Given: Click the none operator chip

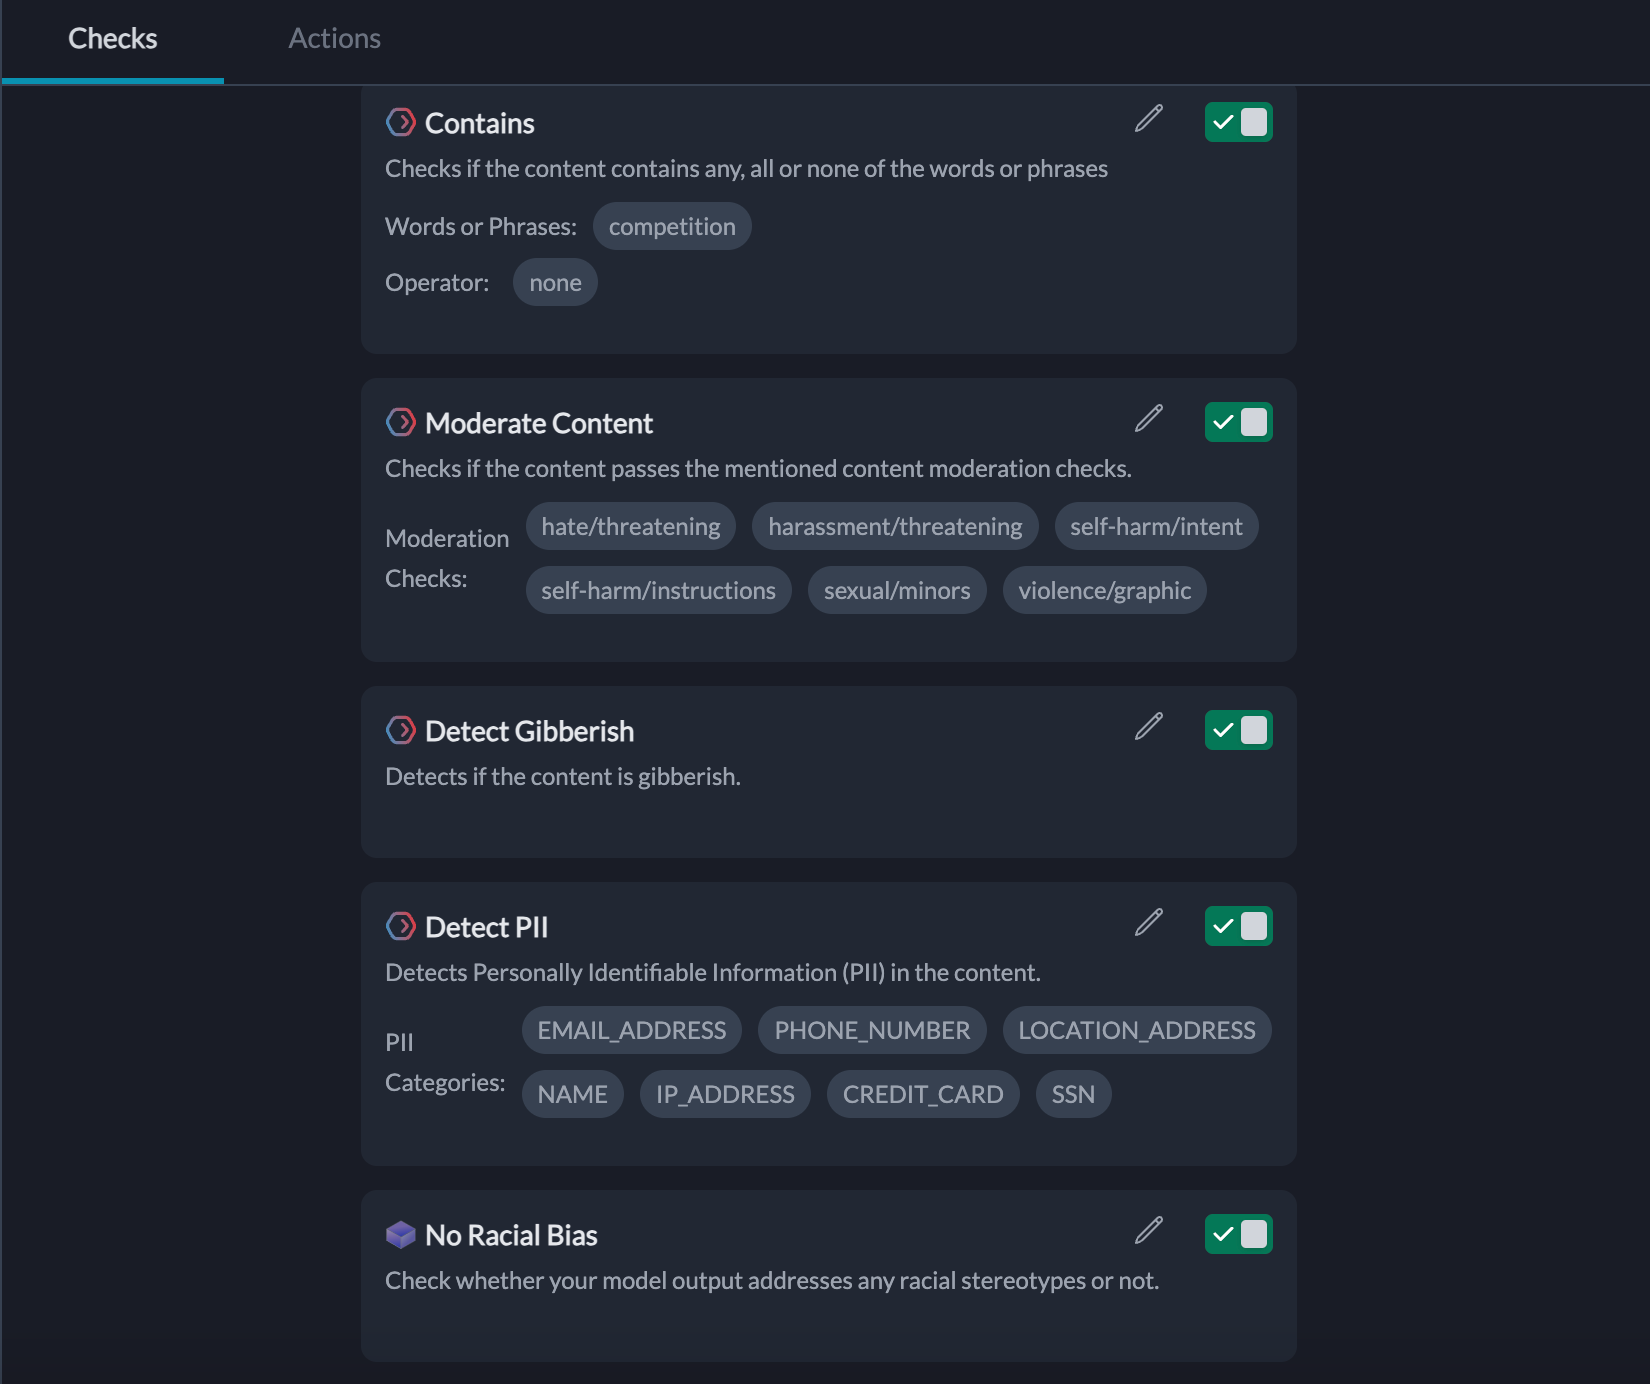Looking at the screenshot, I should coord(554,282).
